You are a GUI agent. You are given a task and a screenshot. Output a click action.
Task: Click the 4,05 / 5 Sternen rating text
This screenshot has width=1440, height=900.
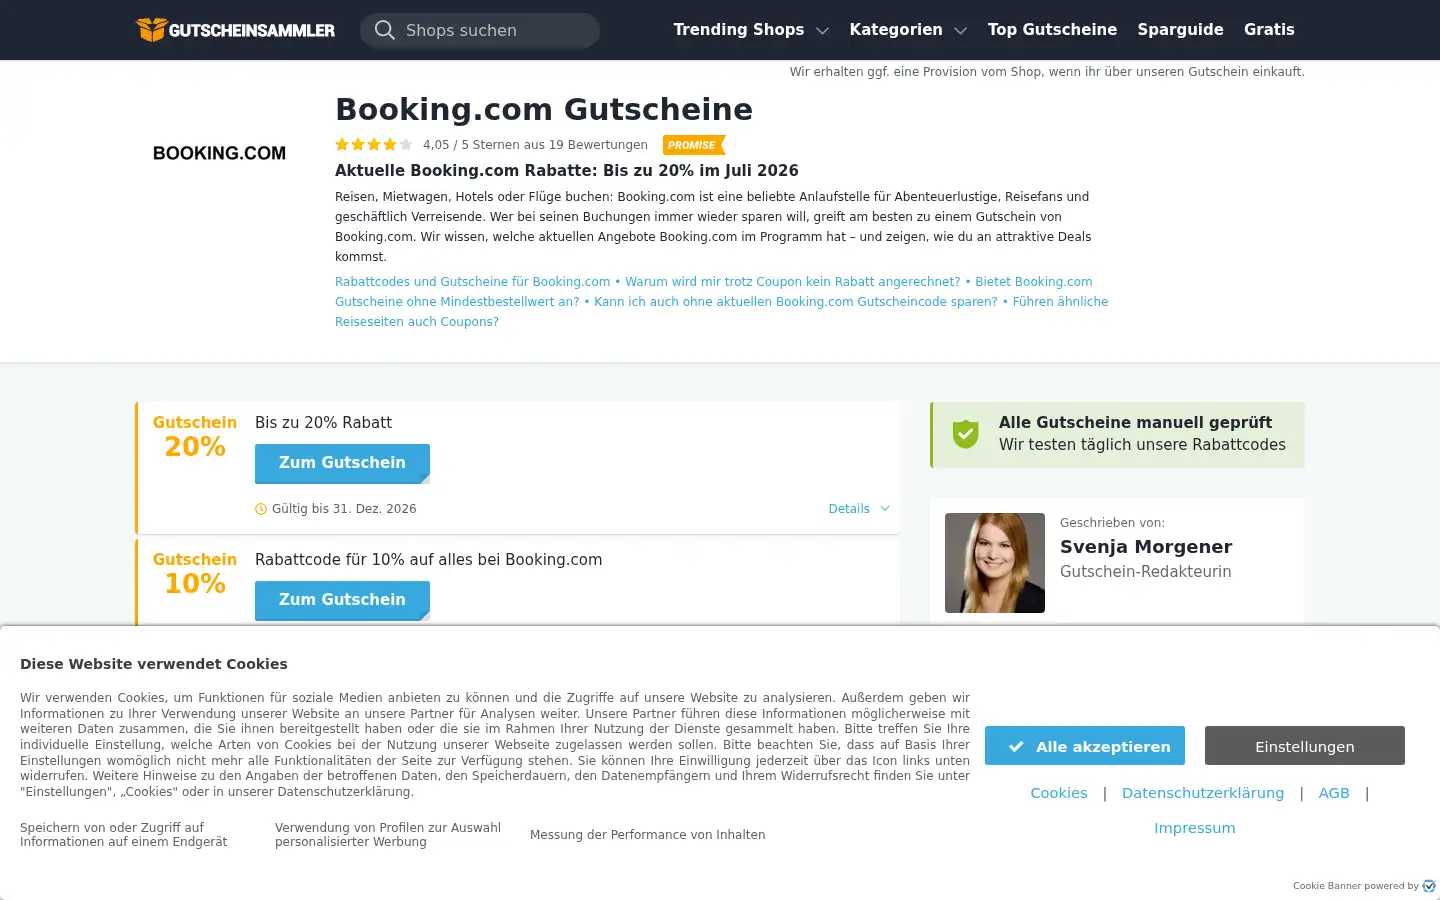point(535,145)
